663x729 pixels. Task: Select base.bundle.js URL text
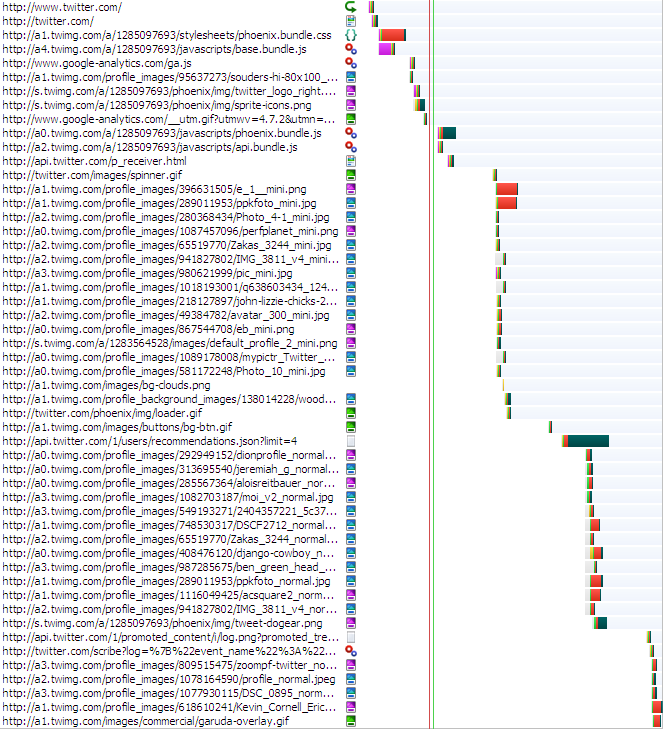click(x=154, y=49)
